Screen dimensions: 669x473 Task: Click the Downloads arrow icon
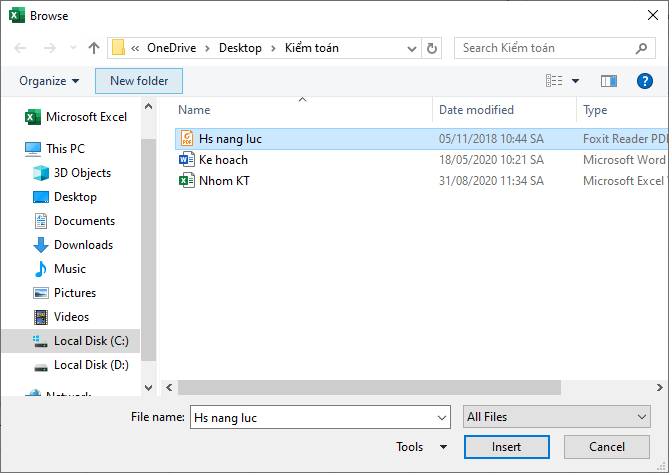click(x=41, y=245)
